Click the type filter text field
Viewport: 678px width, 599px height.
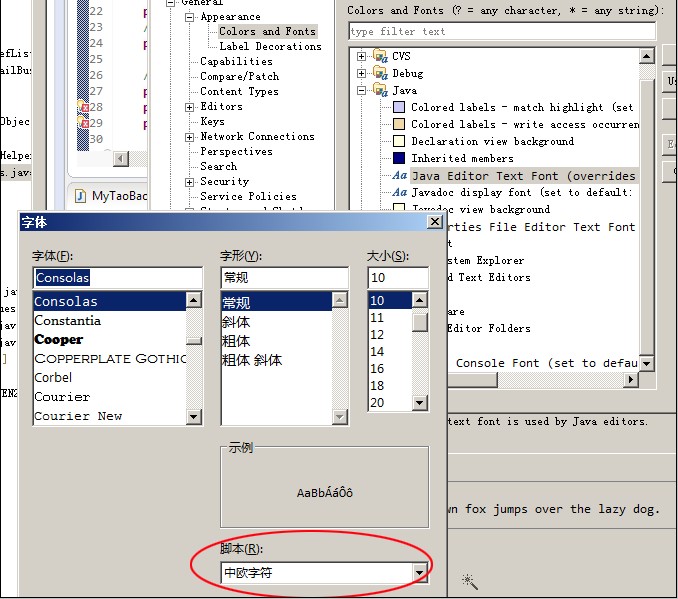(500, 32)
